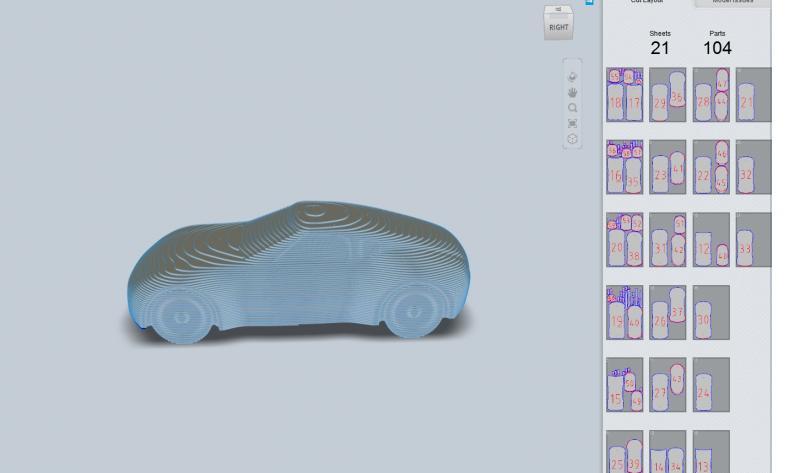Select the sheet with parts 27 and 43
Viewport: 800px width, 473px height.
coord(667,385)
